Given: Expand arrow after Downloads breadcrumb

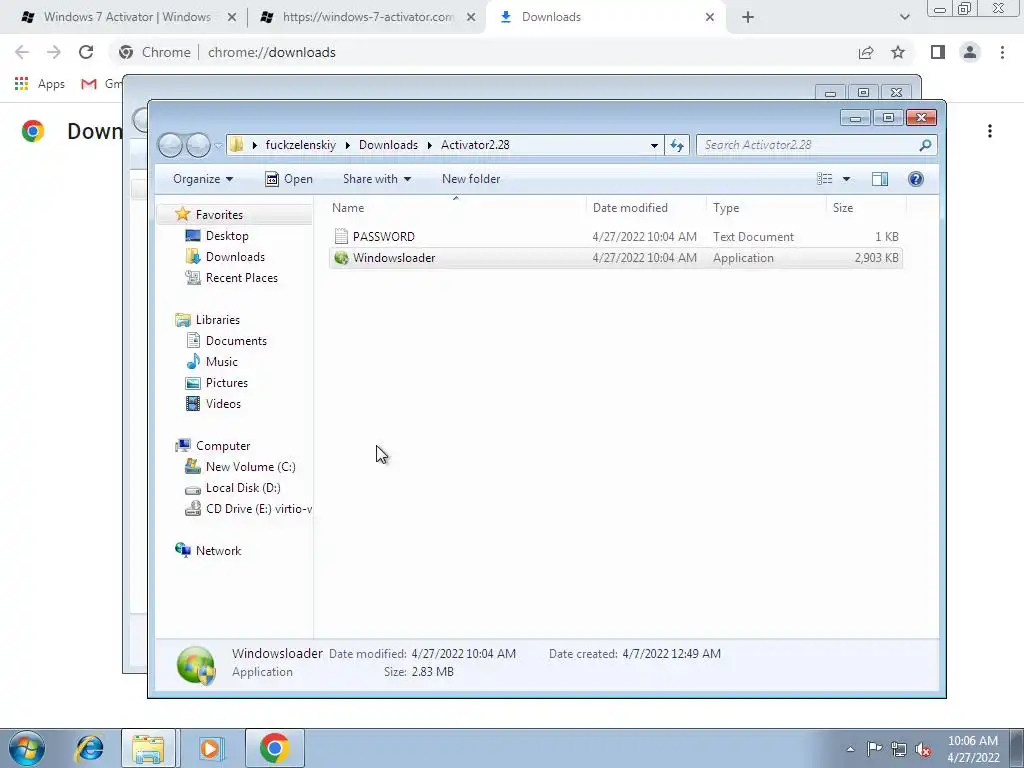Looking at the screenshot, I should (430, 145).
